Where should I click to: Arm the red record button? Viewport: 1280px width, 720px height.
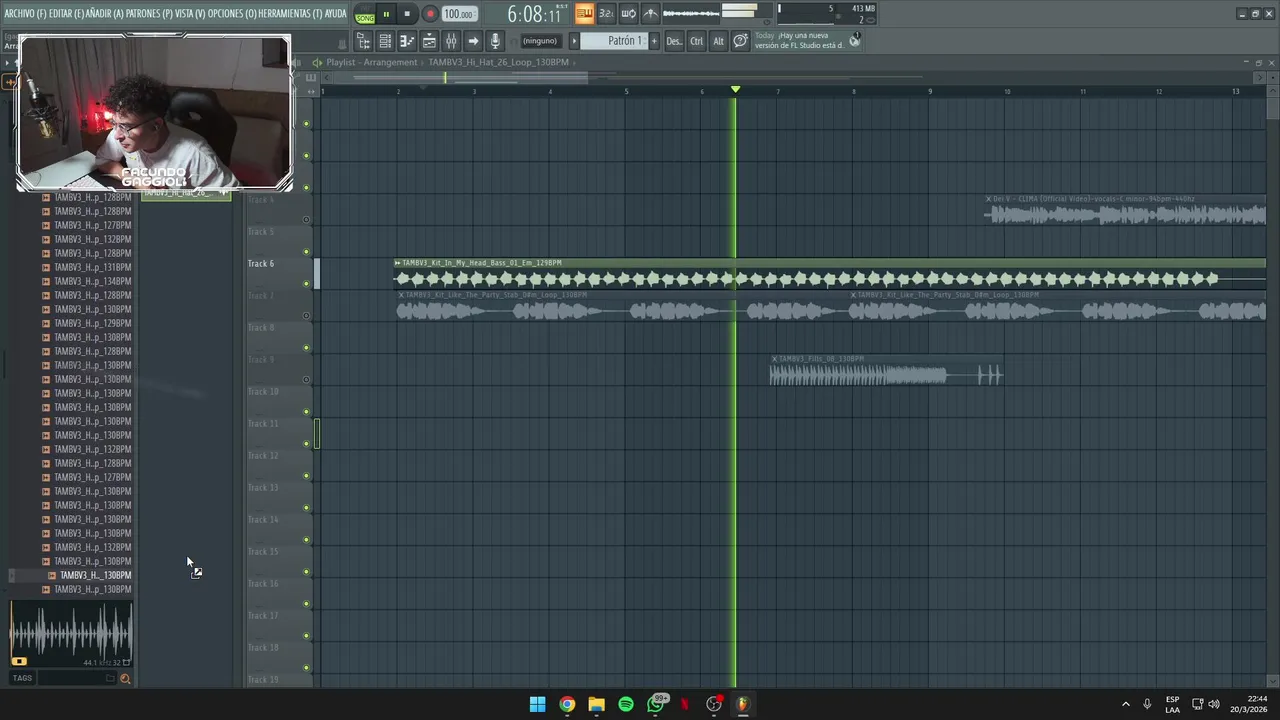pos(429,14)
